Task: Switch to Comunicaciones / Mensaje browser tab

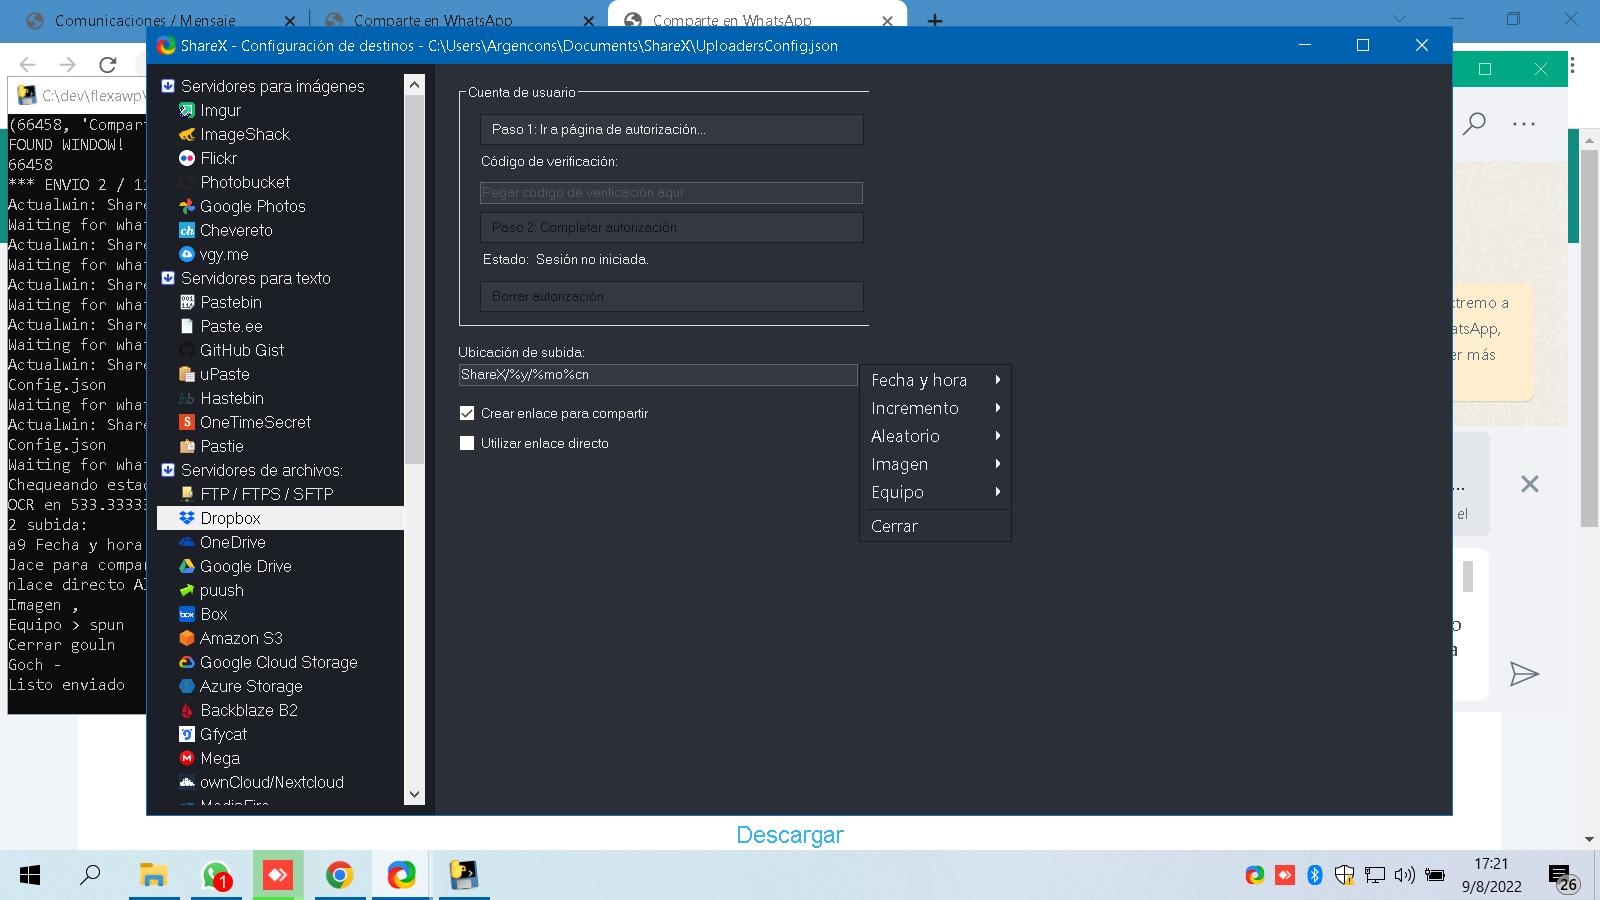Action: click(158, 21)
